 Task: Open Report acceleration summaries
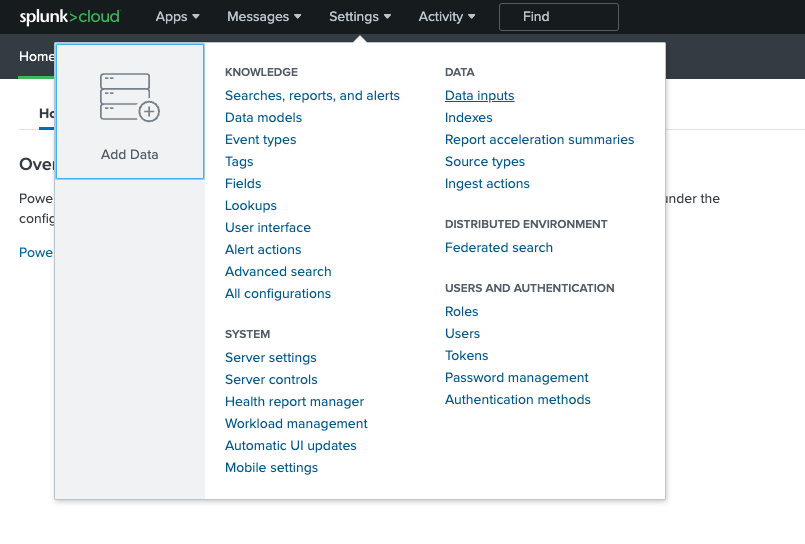point(539,140)
